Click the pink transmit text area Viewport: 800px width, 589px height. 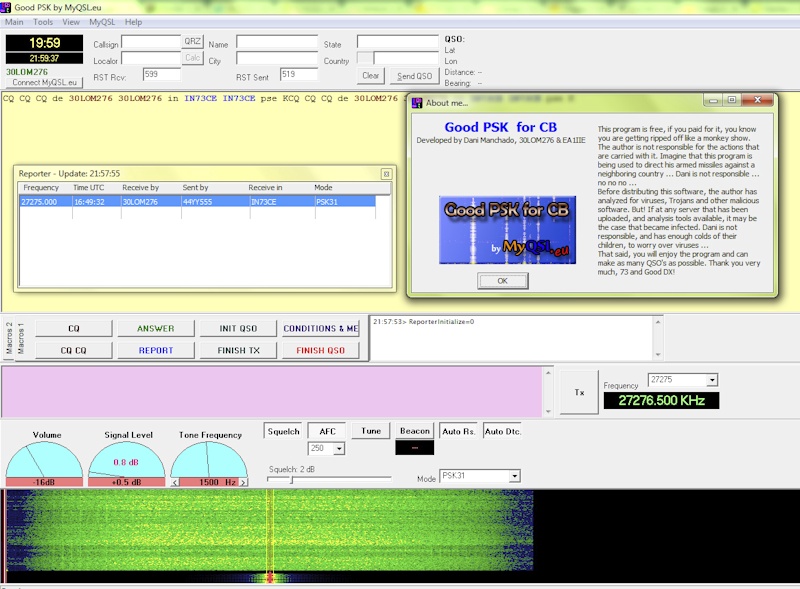click(x=272, y=391)
